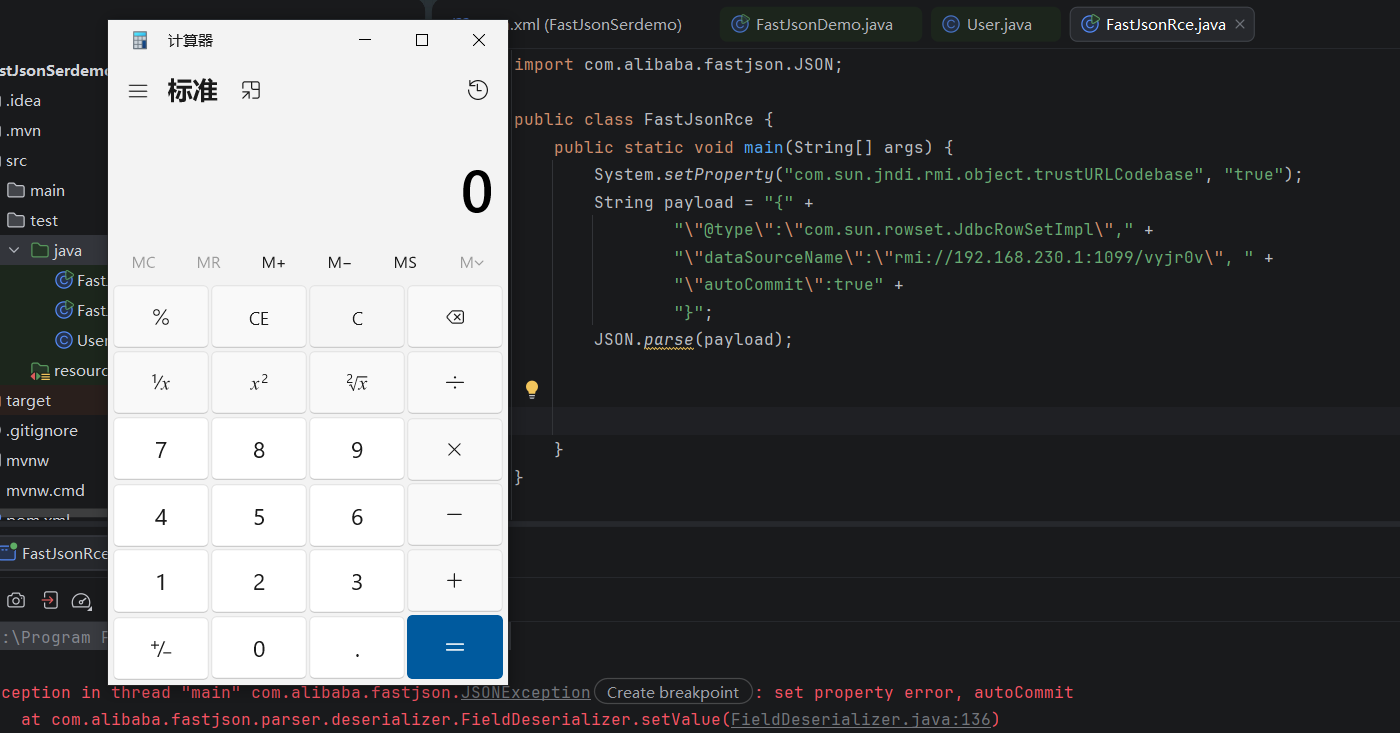Collapse the java folder chevron in project tree

pos(14,250)
